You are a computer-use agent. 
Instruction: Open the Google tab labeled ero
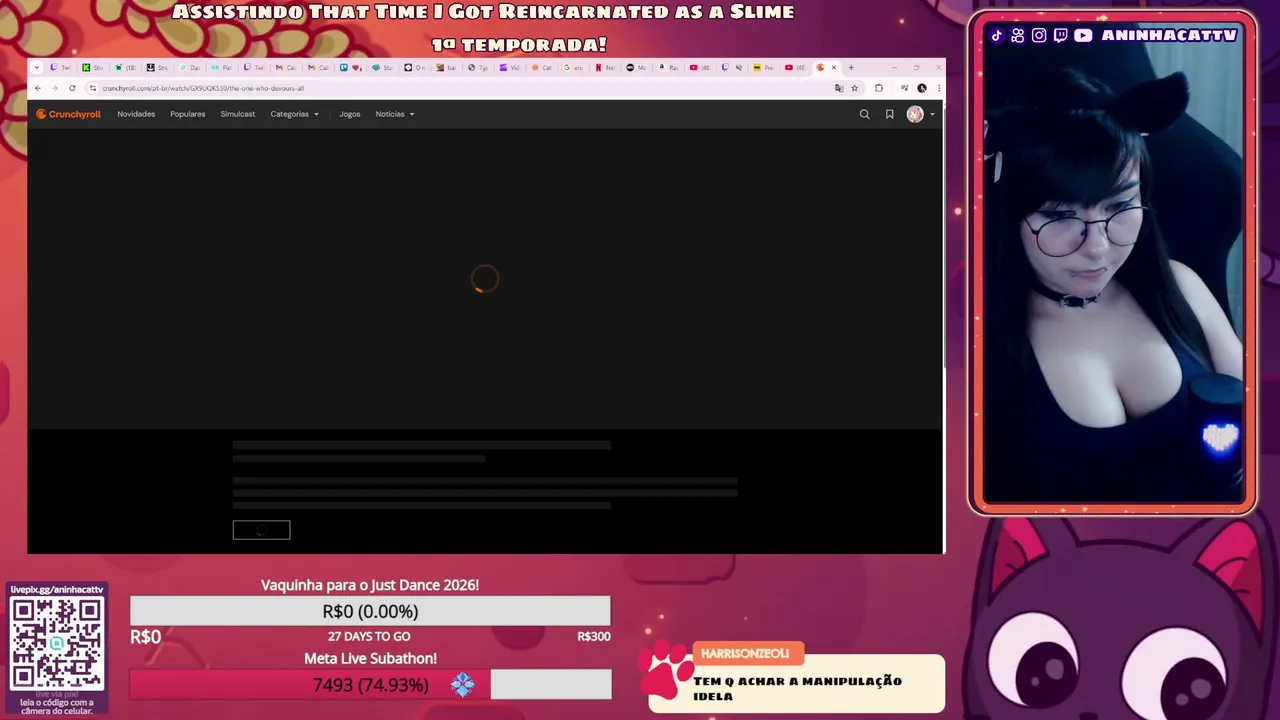pyautogui.click(x=574, y=68)
